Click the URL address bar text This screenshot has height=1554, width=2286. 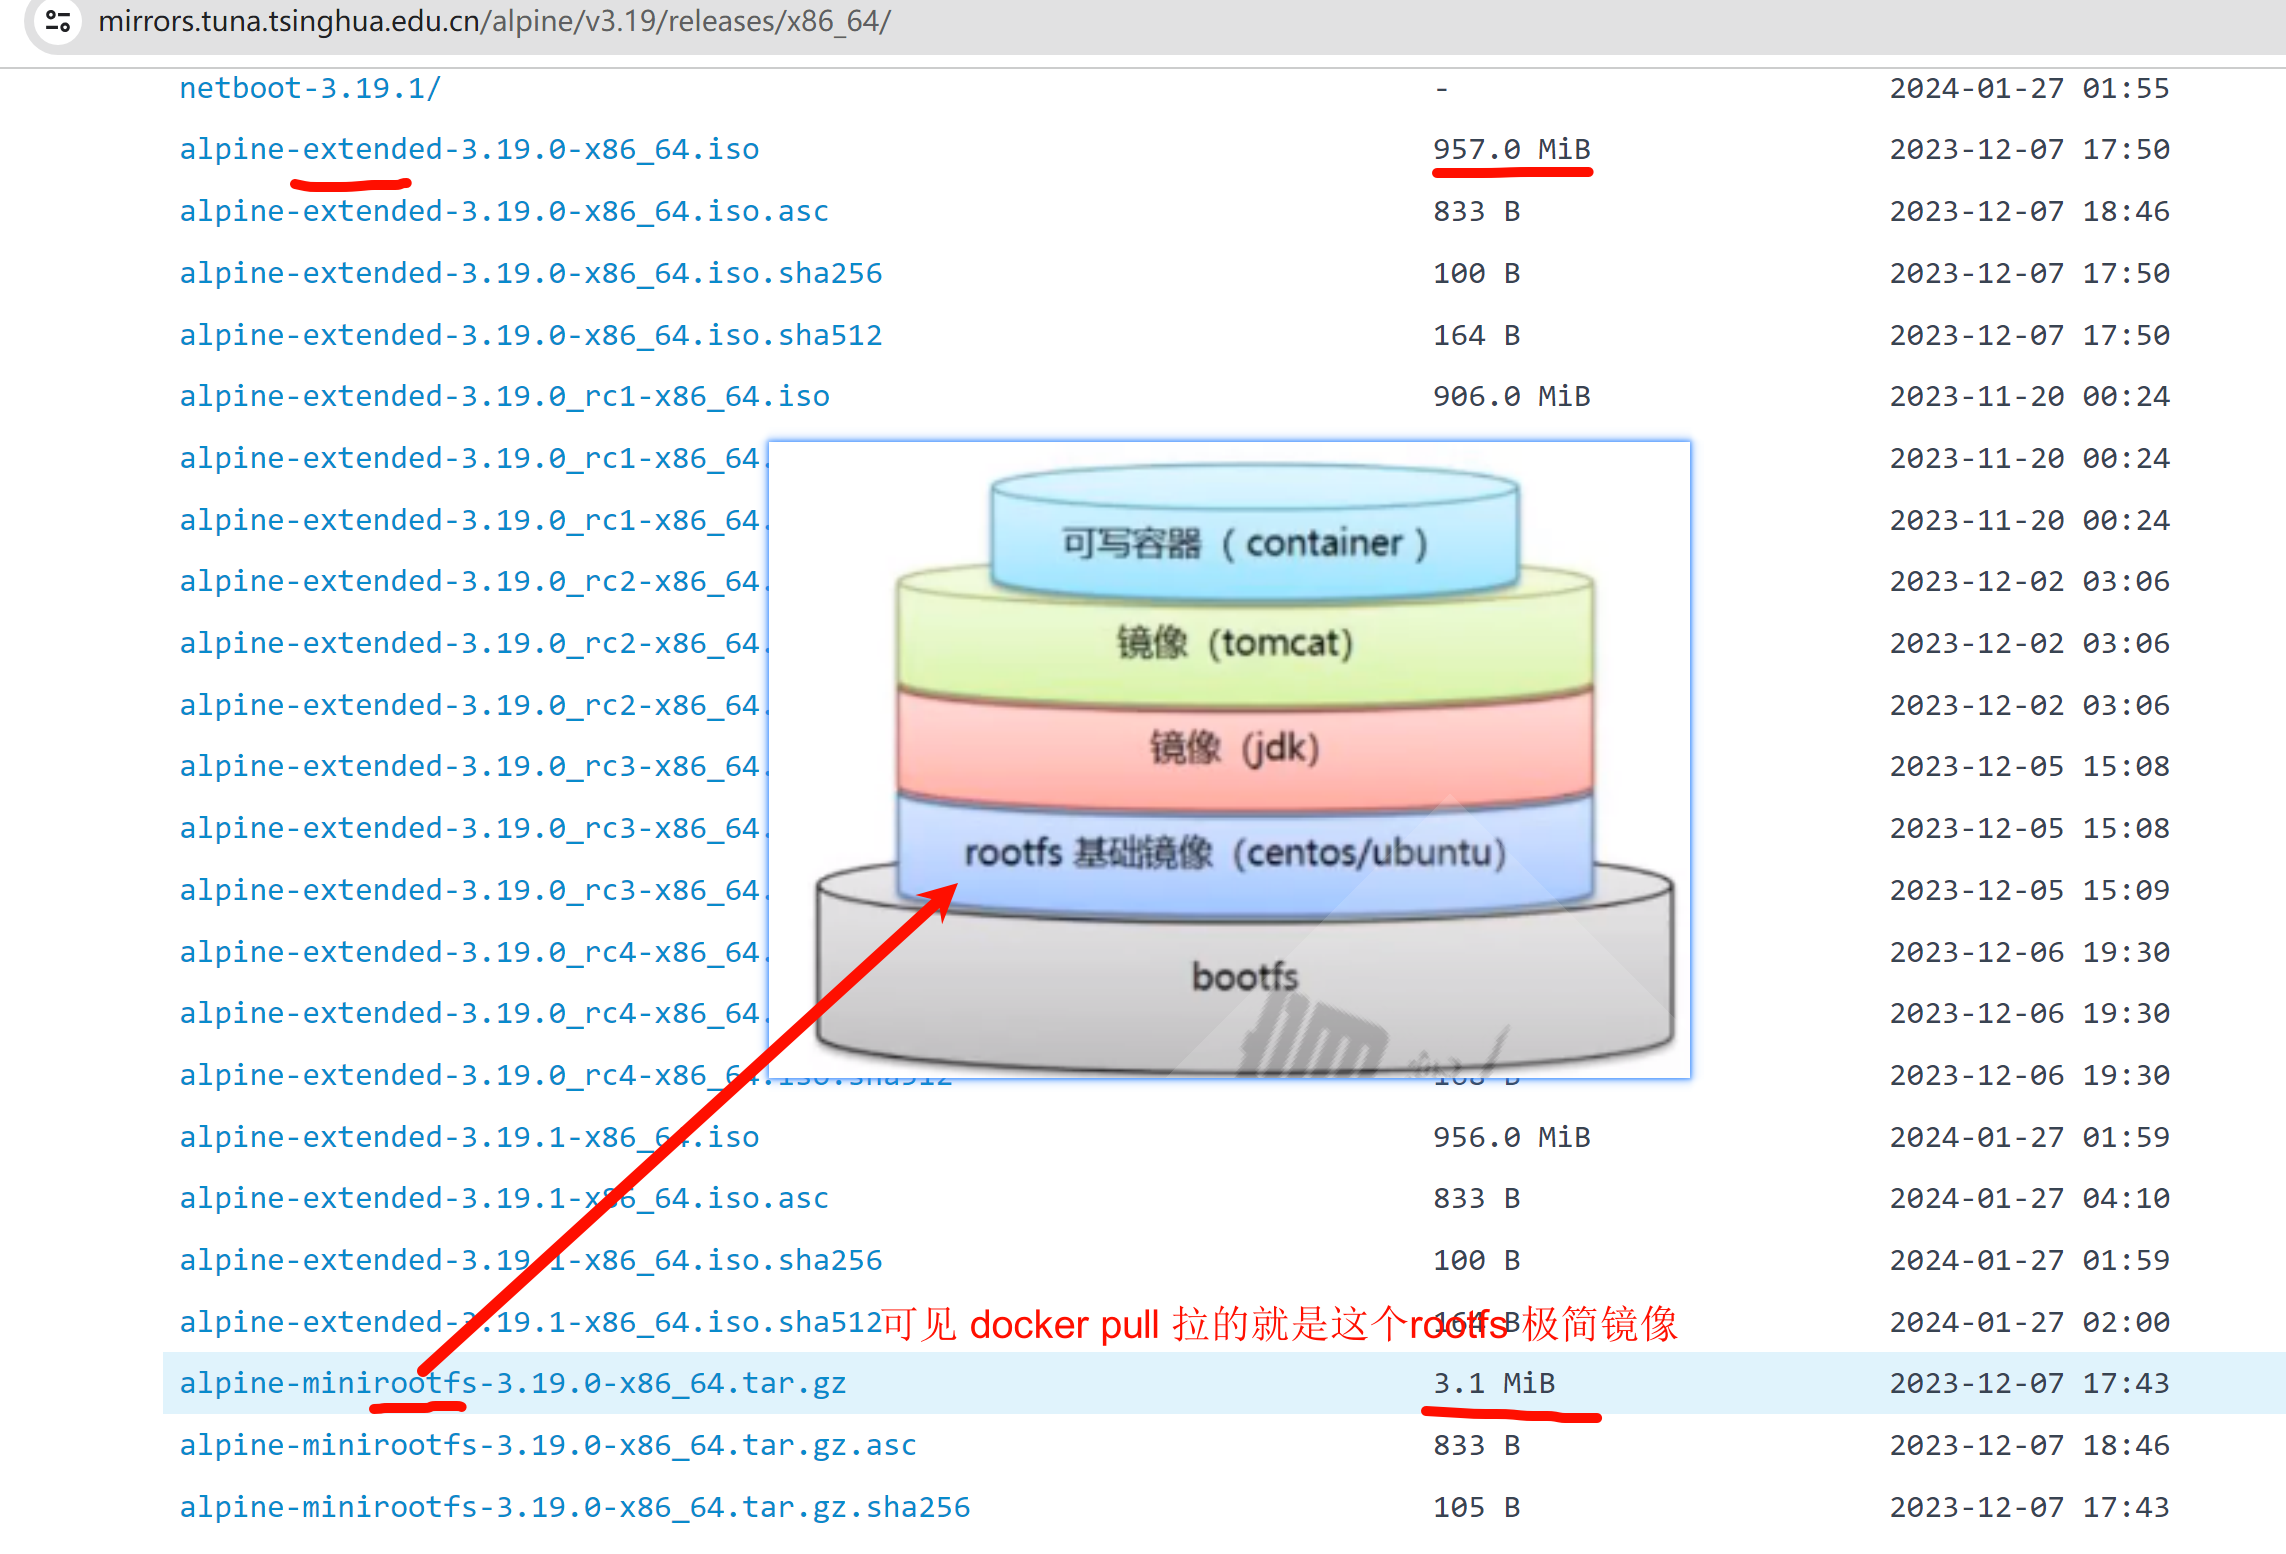pos(494,20)
